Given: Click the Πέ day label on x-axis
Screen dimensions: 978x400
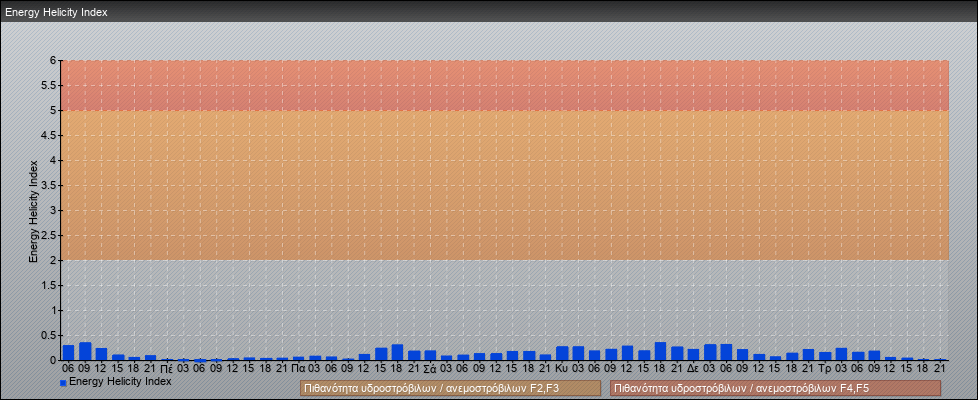Looking at the screenshot, I should click(167, 369).
